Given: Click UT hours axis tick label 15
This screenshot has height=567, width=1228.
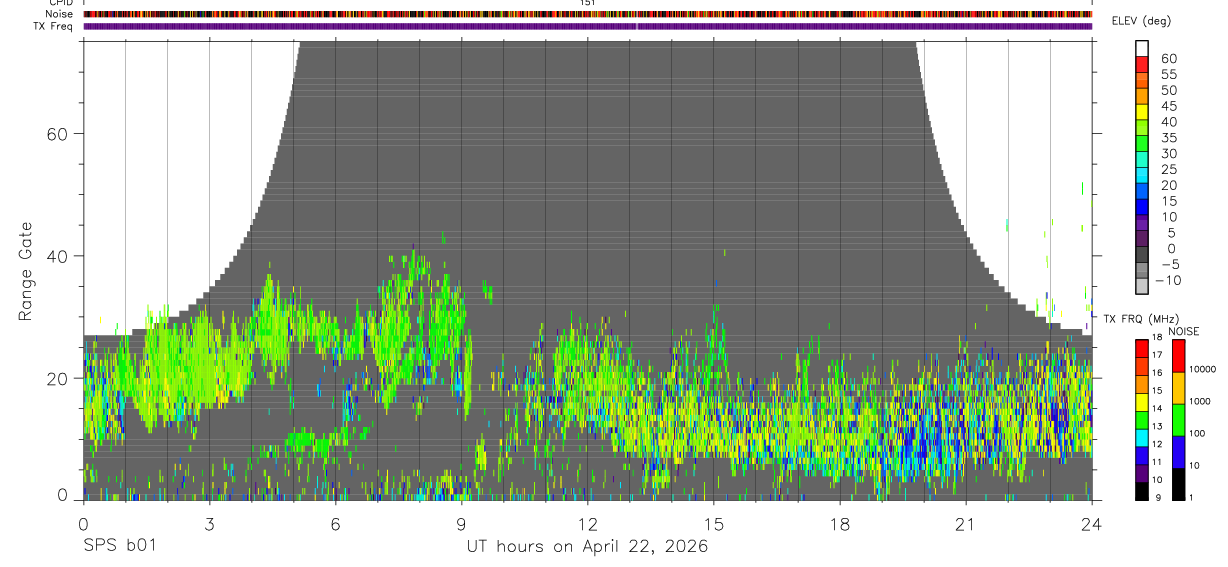Looking at the screenshot, I should 713,523.
